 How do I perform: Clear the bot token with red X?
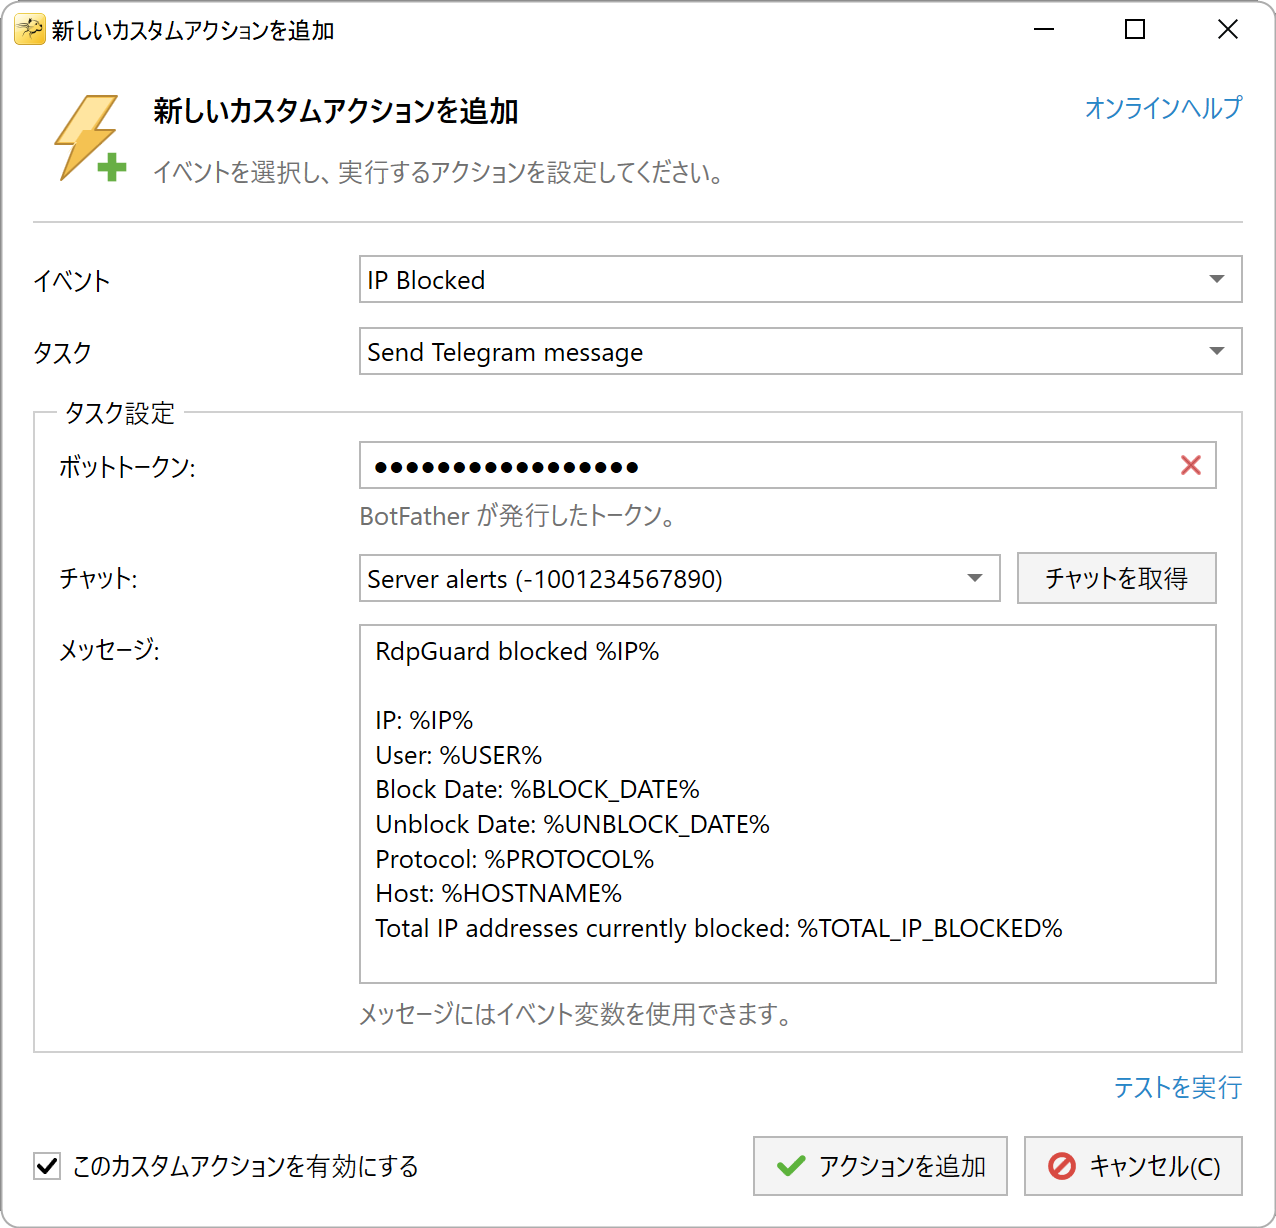click(1190, 465)
